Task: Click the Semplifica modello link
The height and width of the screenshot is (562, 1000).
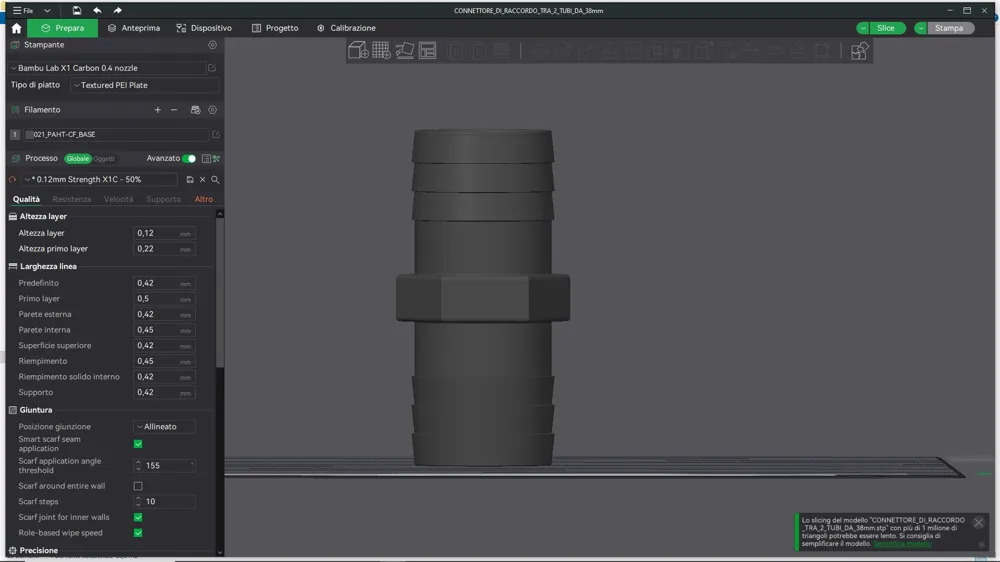Action: [902, 544]
